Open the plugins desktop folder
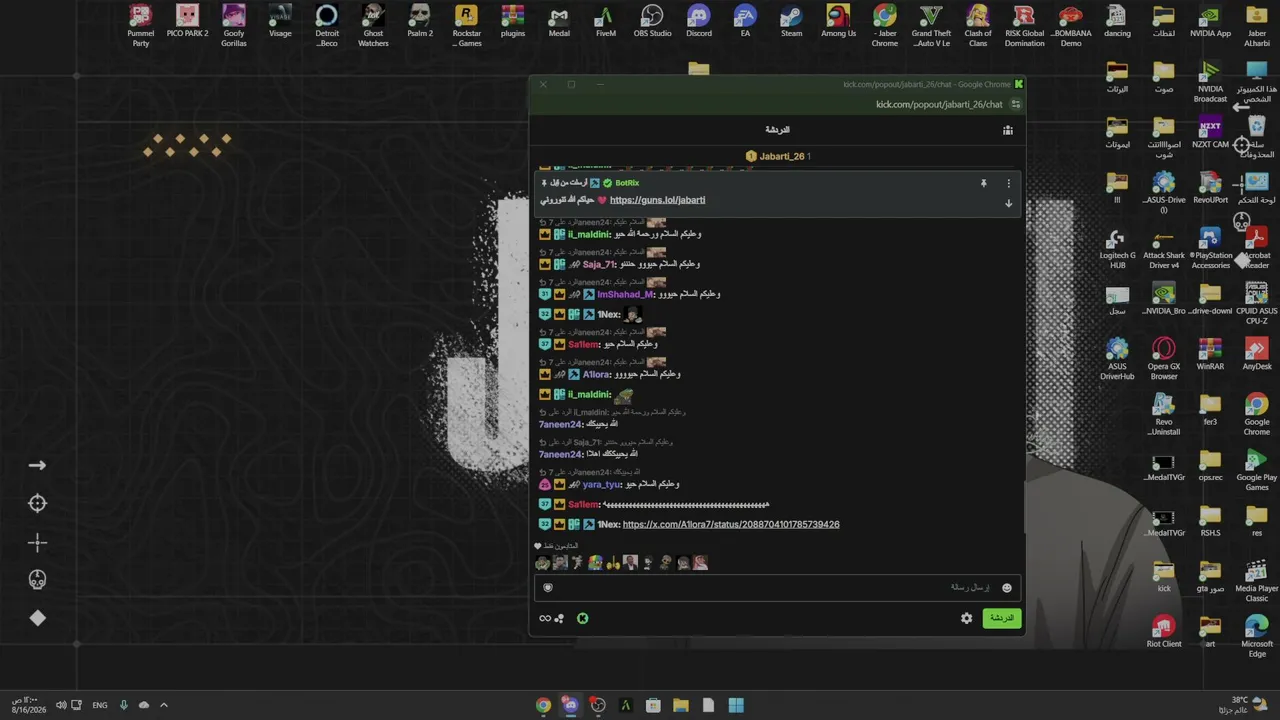Screen dimensions: 1280x720 point(512,22)
